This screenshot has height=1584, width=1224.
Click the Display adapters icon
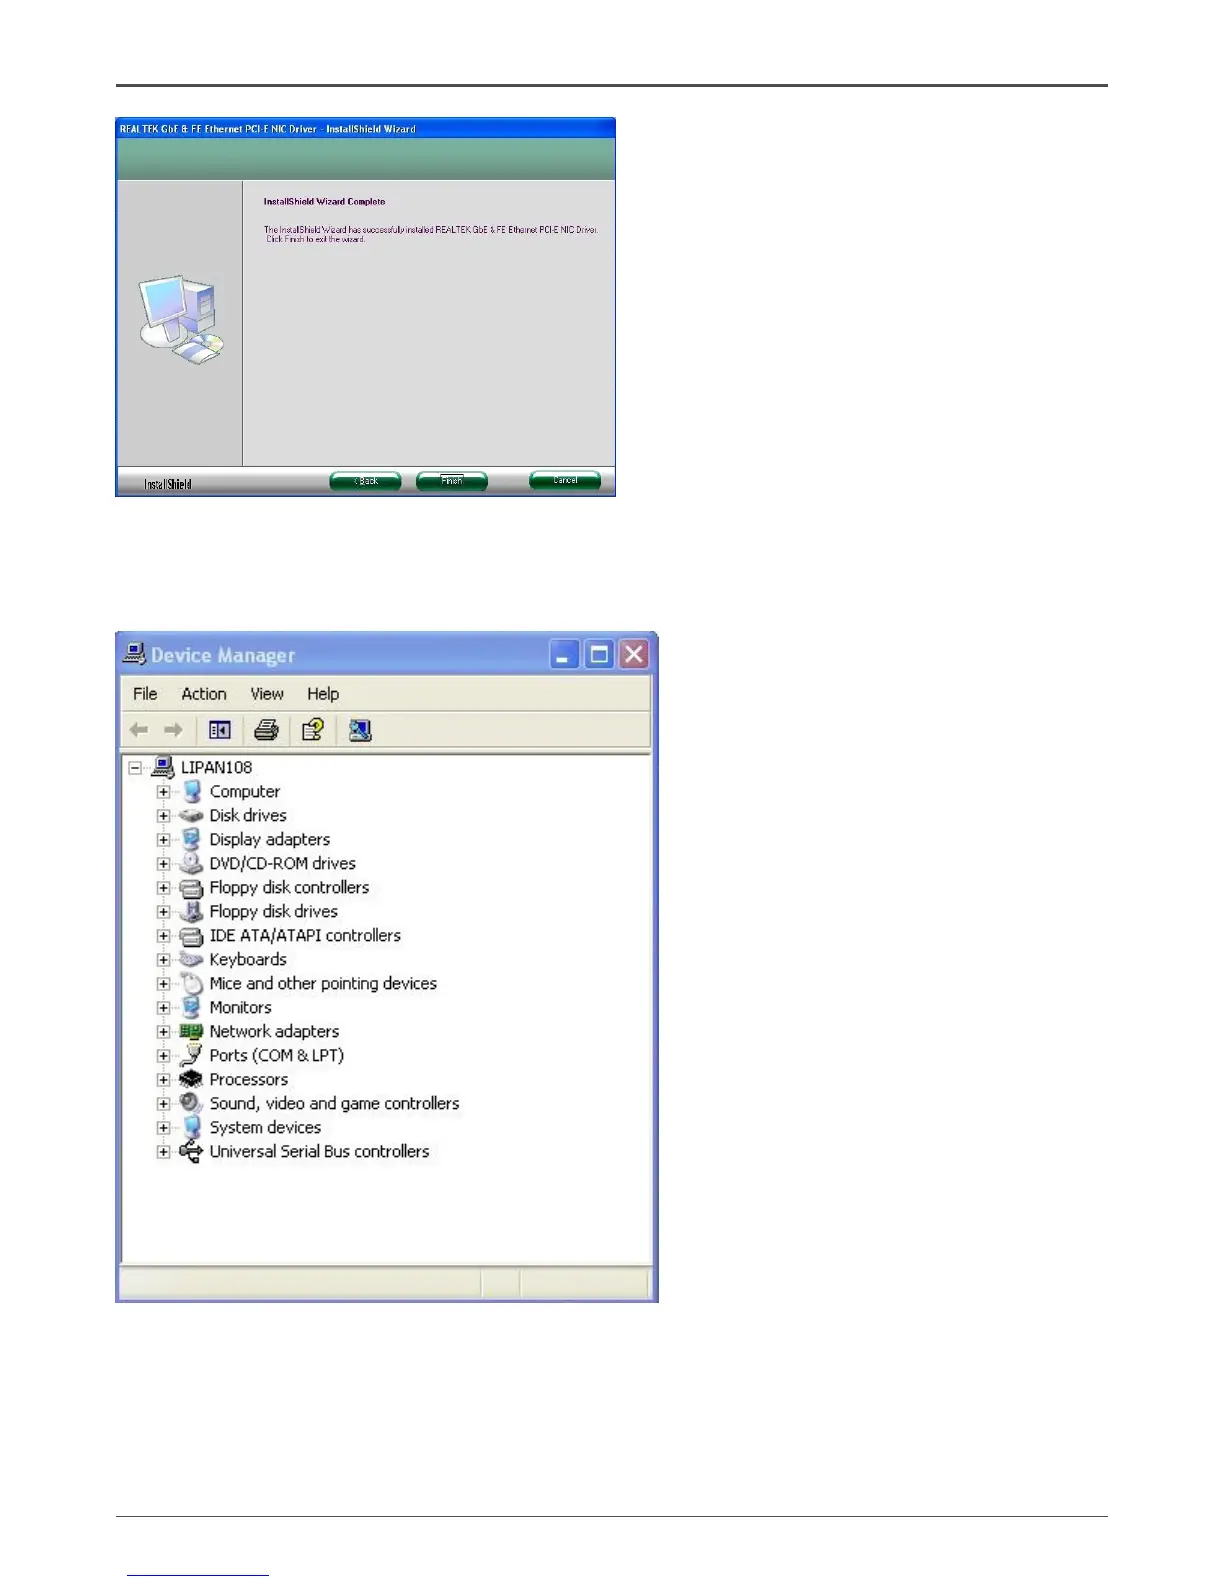pos(192,839)
